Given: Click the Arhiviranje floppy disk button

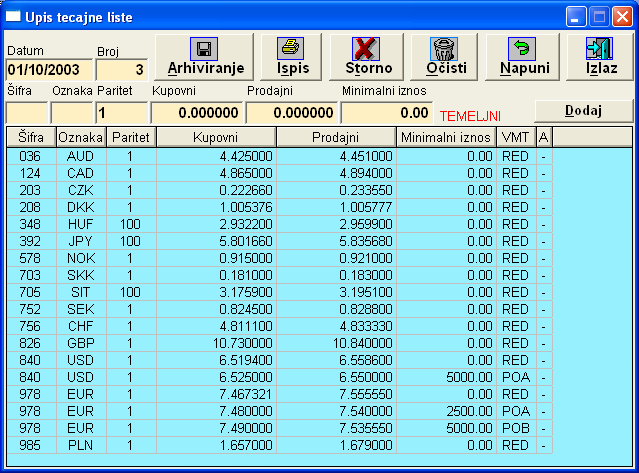Looking at the screenshot, I should point(203,58).
